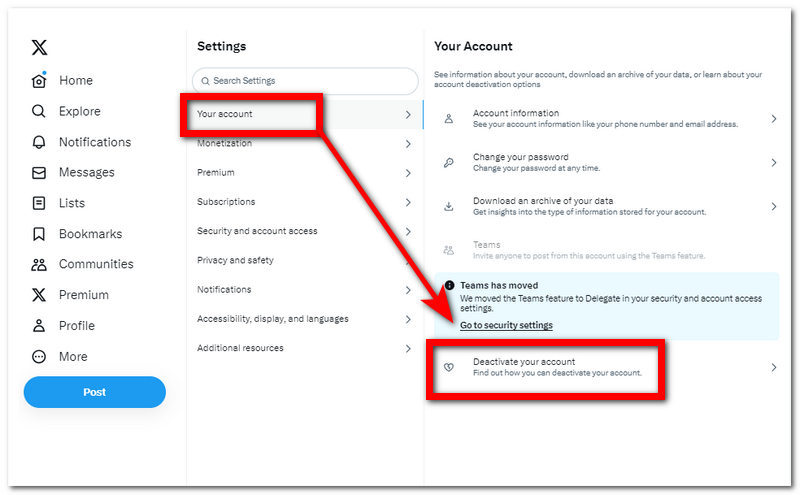Open Notifications bell icon in sidebar

point(39,142)
